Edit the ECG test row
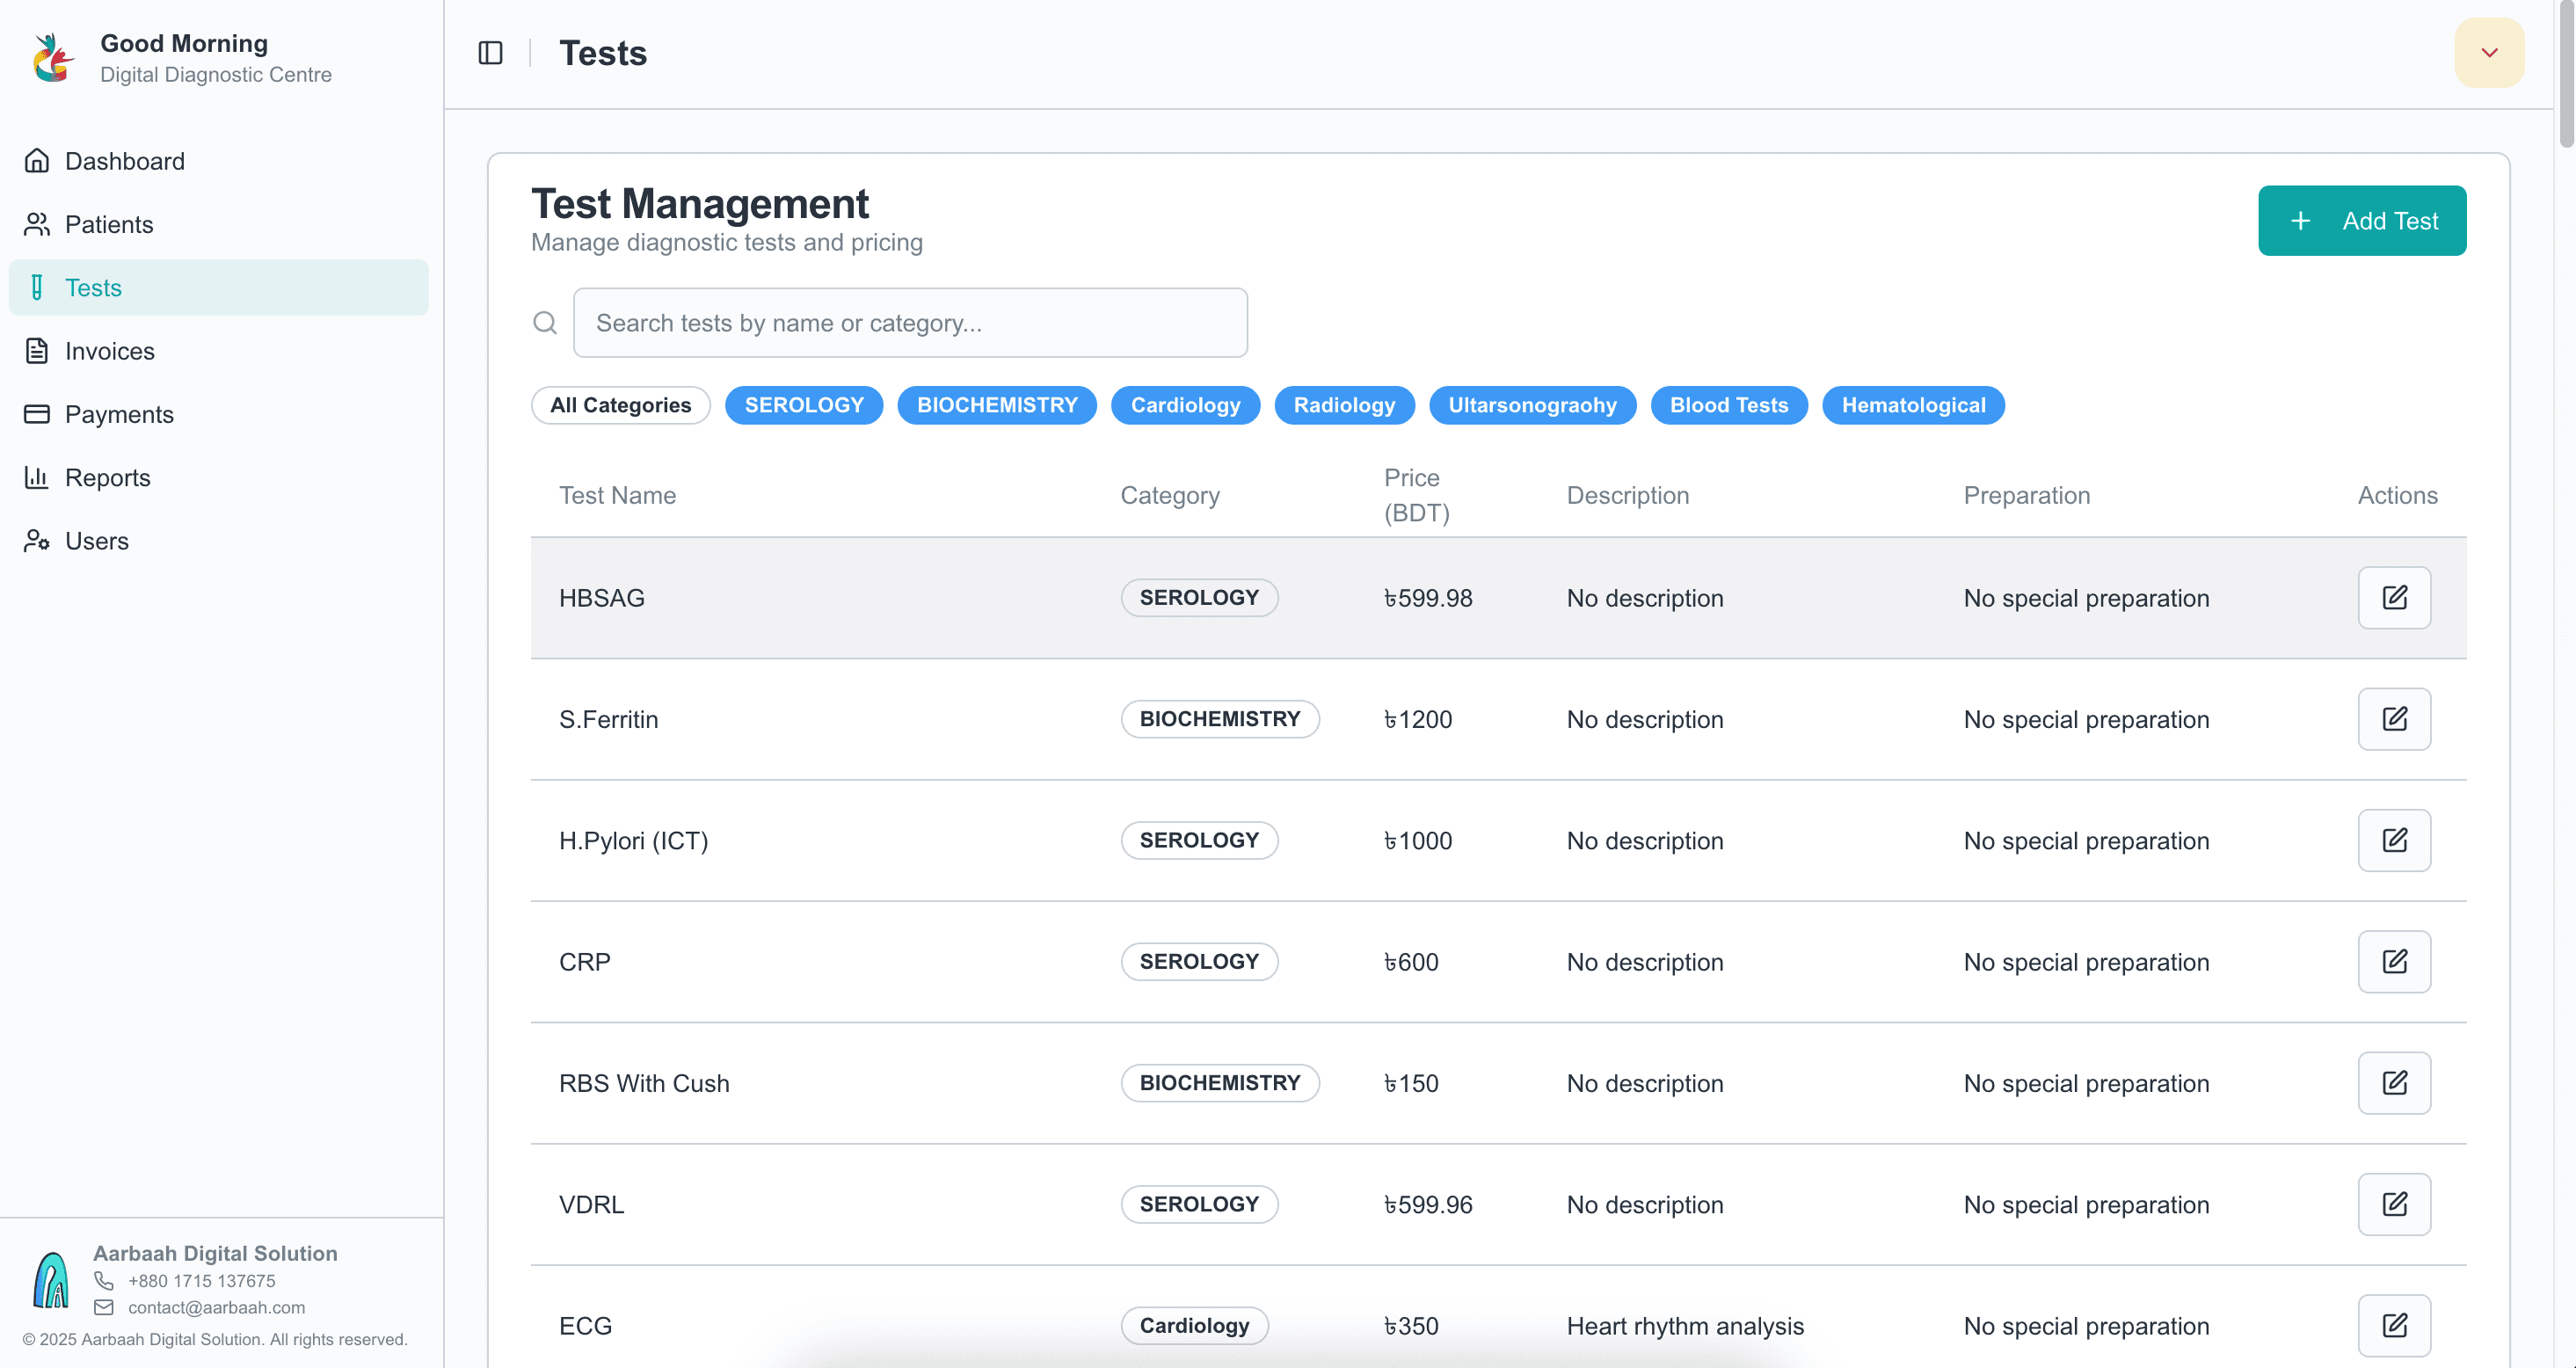 (2394, 1326)
